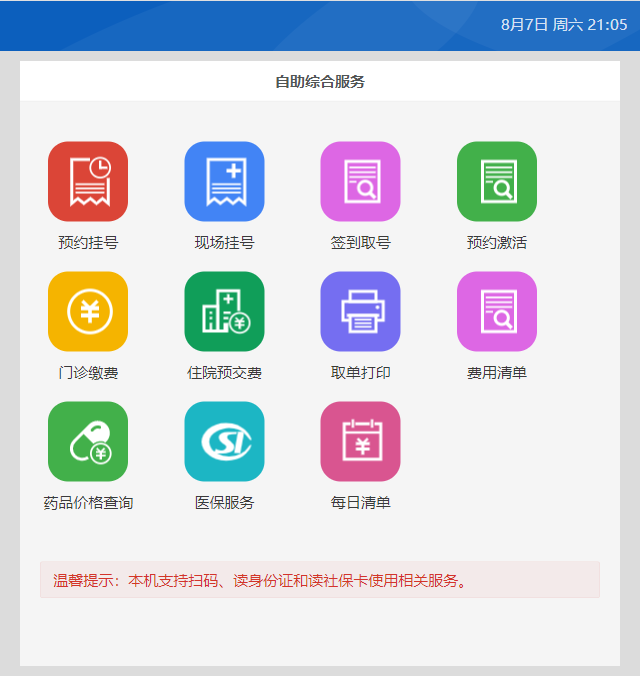Open the 预约激活 green search icon
Image resolution: width=640 pixels, height=676 pixels.
pyautogui.click(x=497, y=181)
